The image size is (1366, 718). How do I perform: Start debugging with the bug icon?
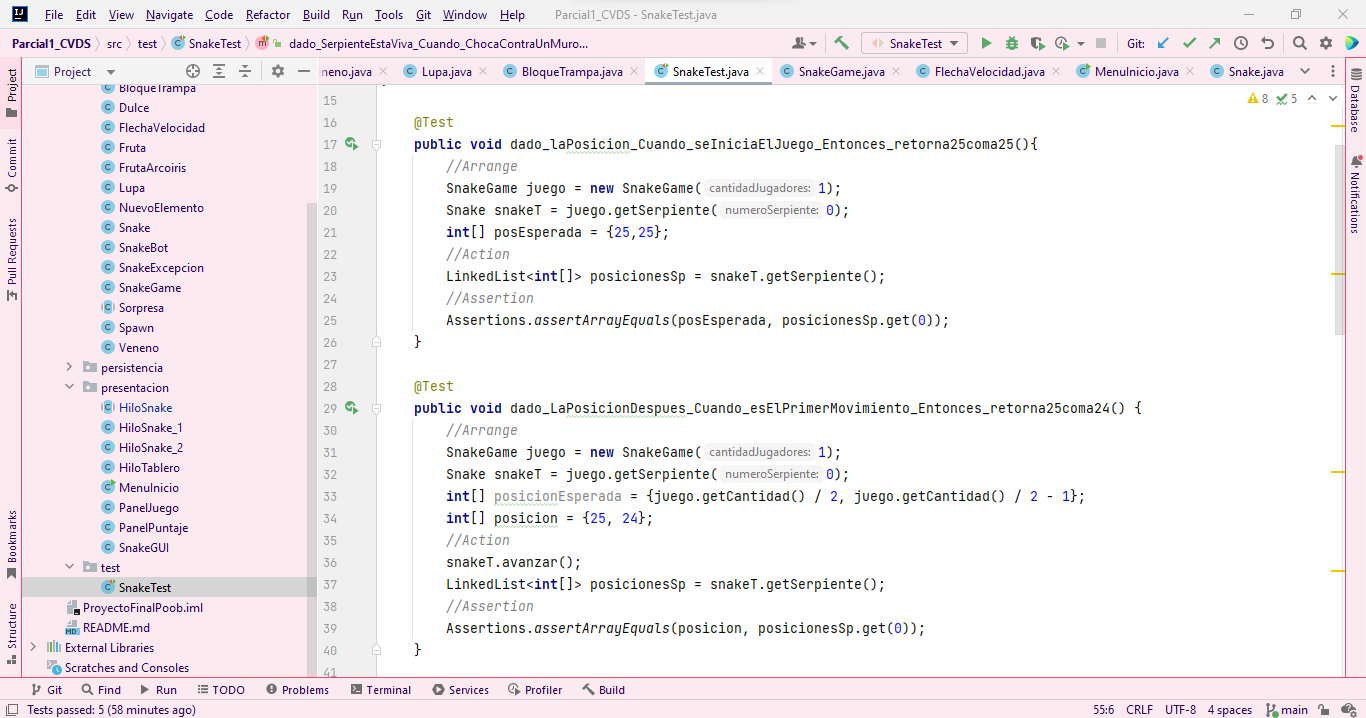click(1010, 42)
